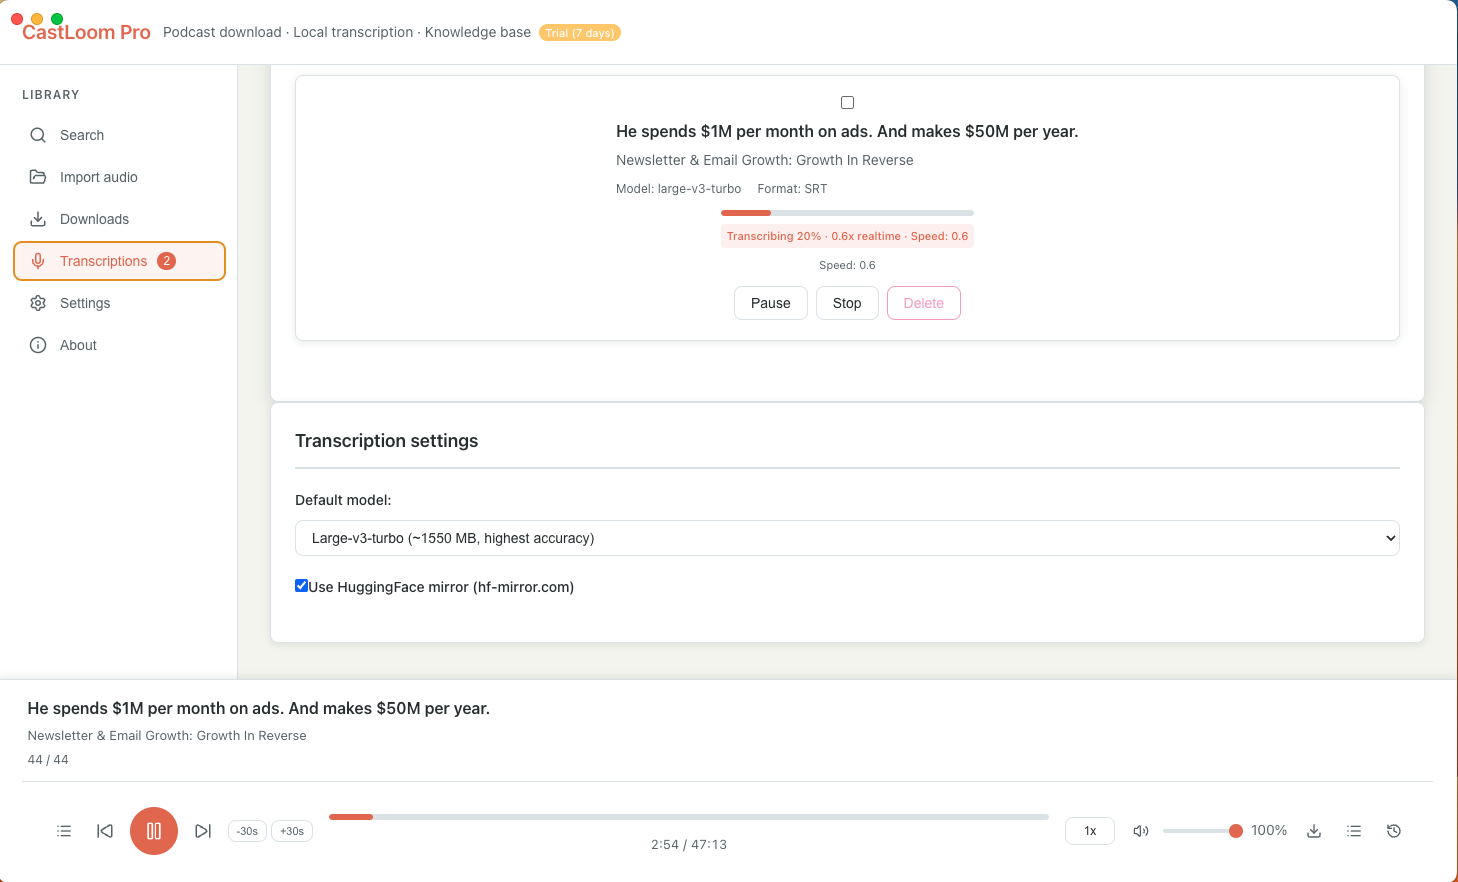This screenshot has height=882, width=1458.
Task: Mute the player volume with the speaker icon
Action: [x=1141, y=830]
